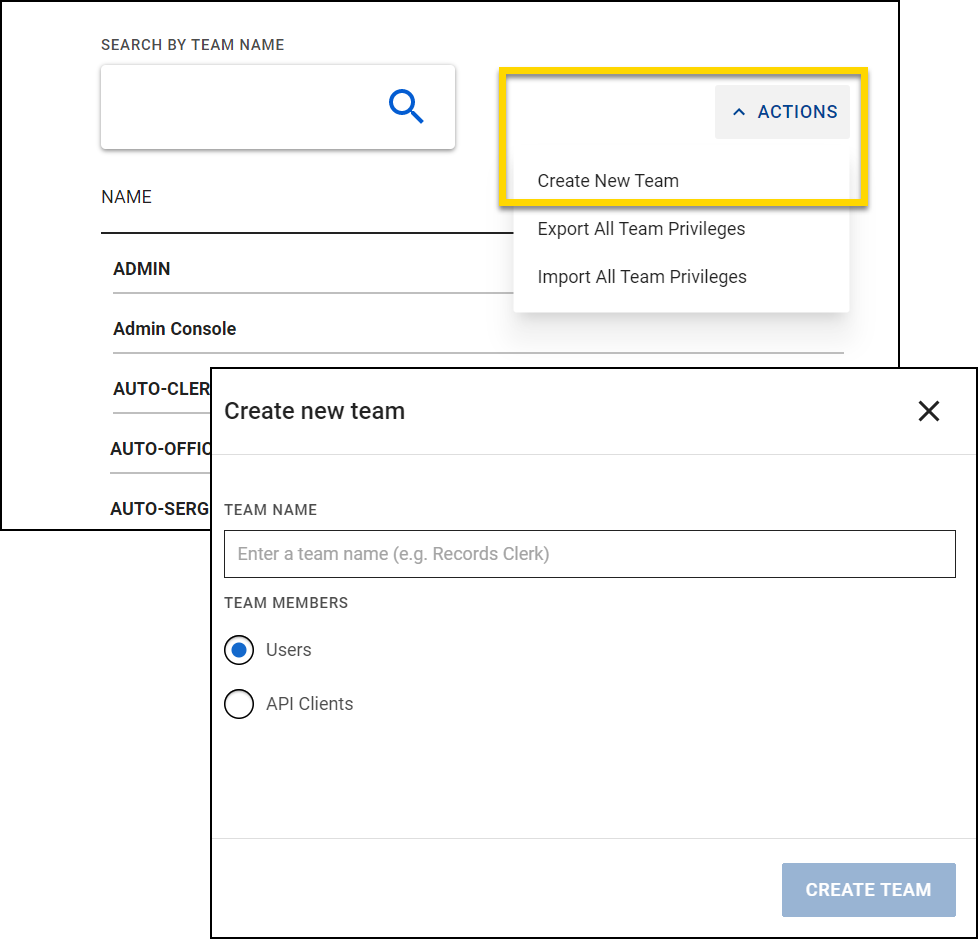This screenshot has height=939, width=978.
Task: Click the SEARCH BY TEAM NAME label
Action: point(192,45)
